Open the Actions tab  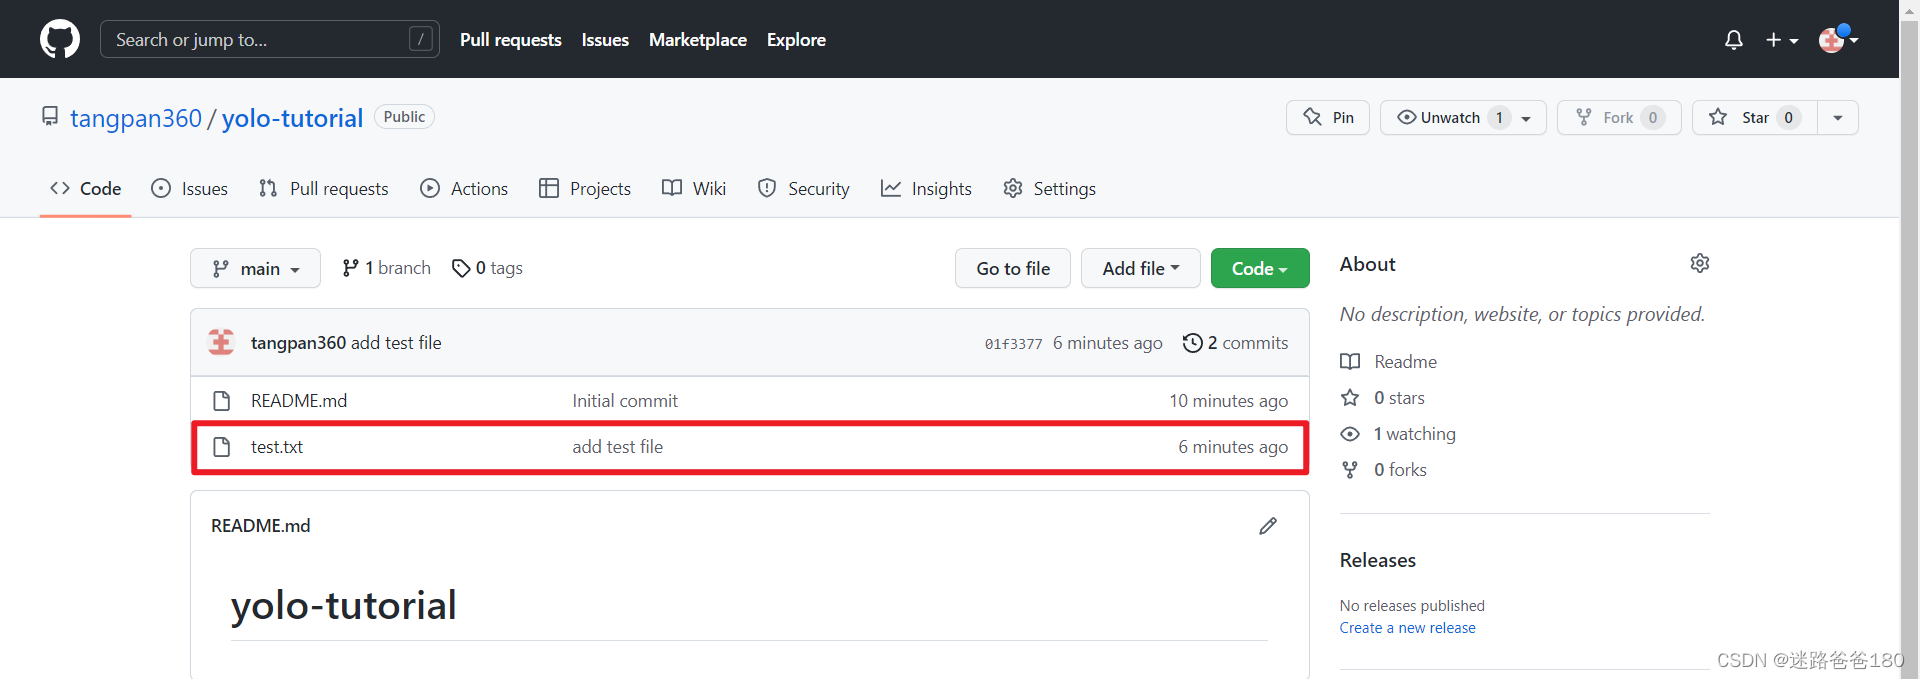tap(464, 188)
